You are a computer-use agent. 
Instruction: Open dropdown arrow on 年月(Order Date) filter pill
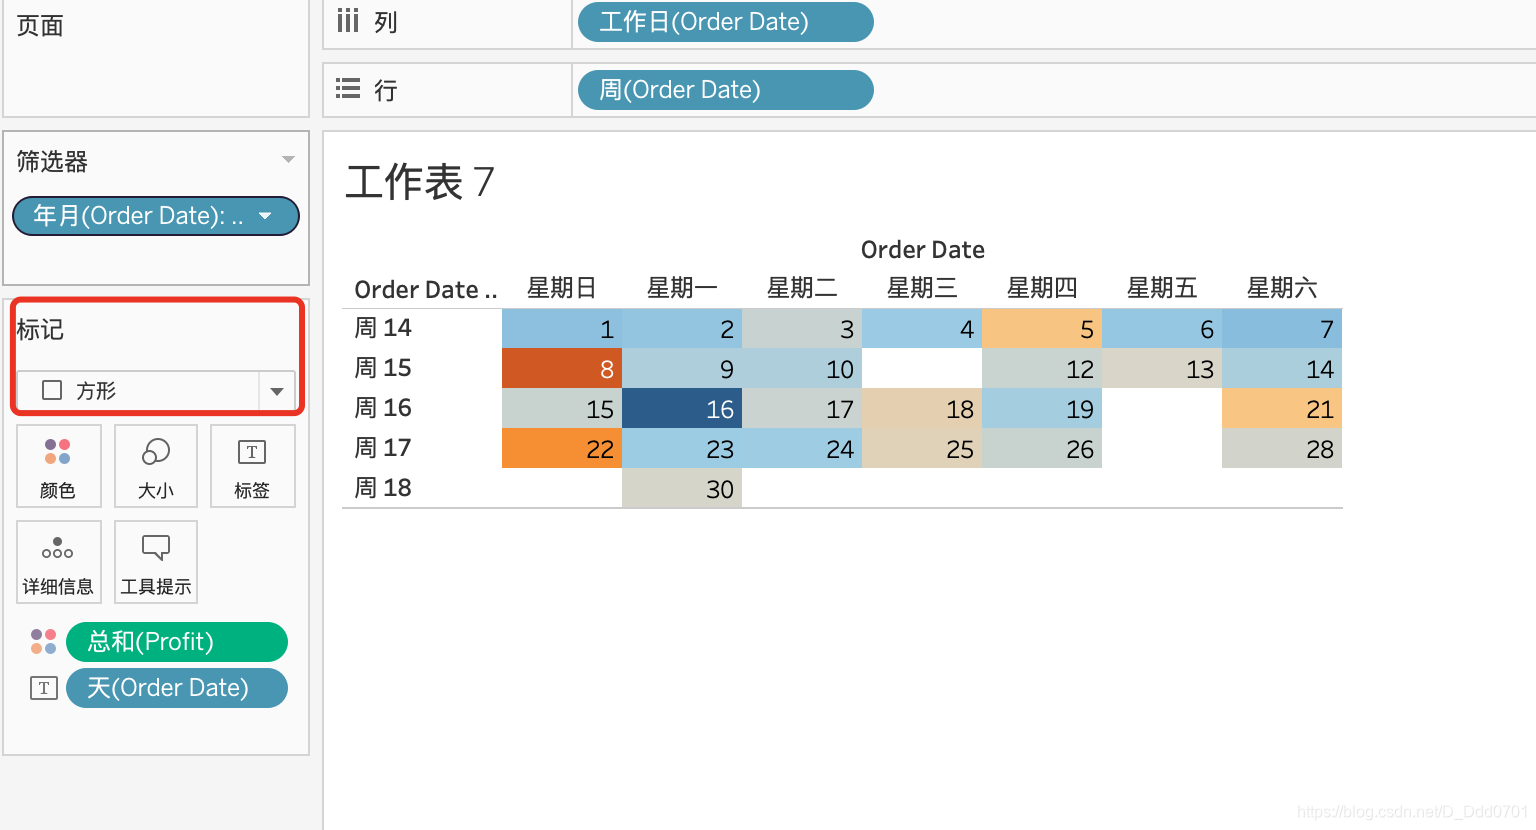point(265,216)
